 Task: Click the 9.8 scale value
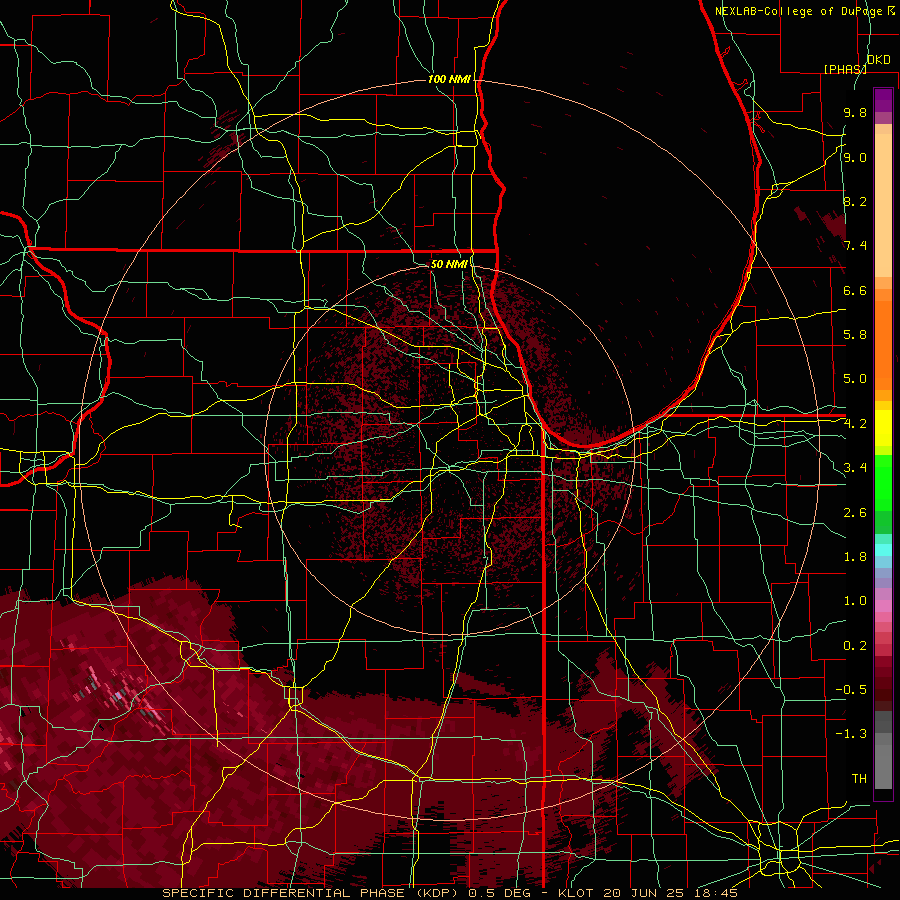pos(855,112)
